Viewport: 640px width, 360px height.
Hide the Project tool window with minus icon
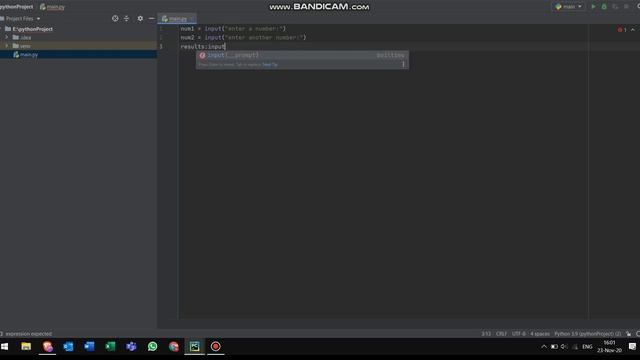[x=151, y=18]
